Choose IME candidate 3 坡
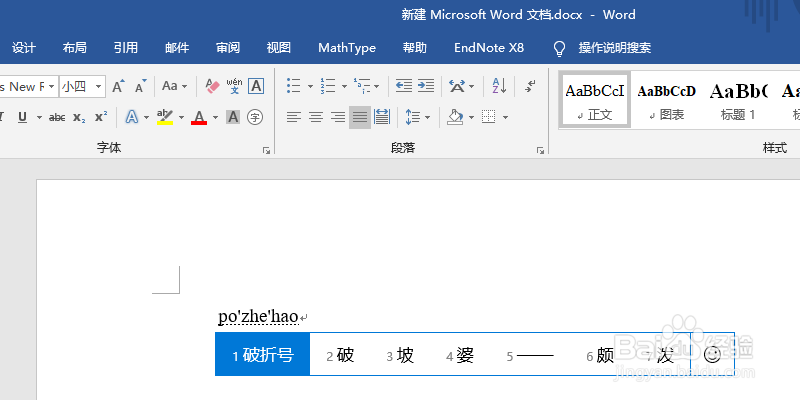The image size is (800, 400). tap(400, 355)
